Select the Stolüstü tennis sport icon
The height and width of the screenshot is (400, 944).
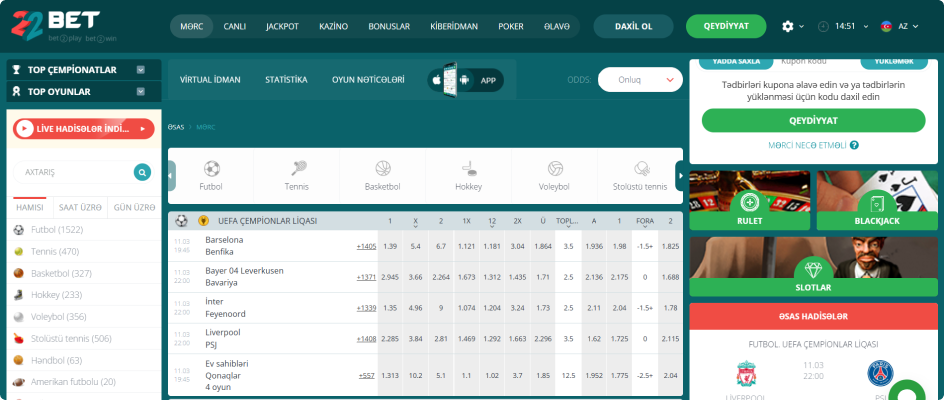point(641,168)
